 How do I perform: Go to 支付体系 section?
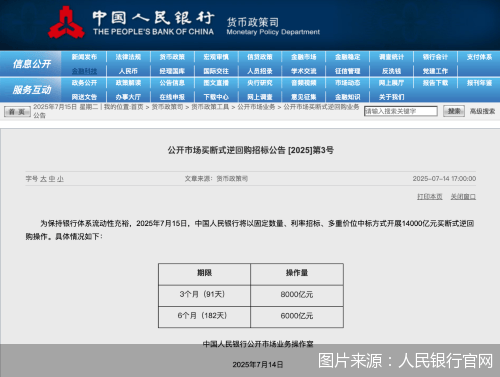click(x=479, y=57)
